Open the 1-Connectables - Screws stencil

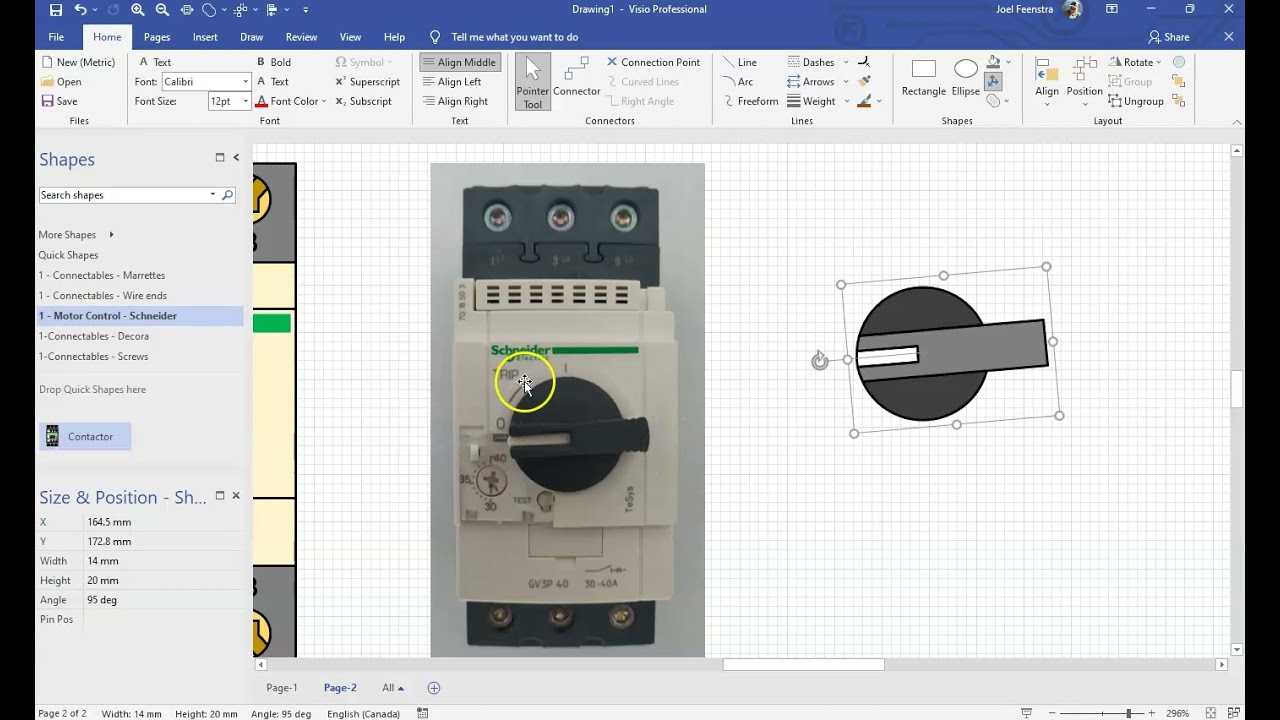point(93,356)
